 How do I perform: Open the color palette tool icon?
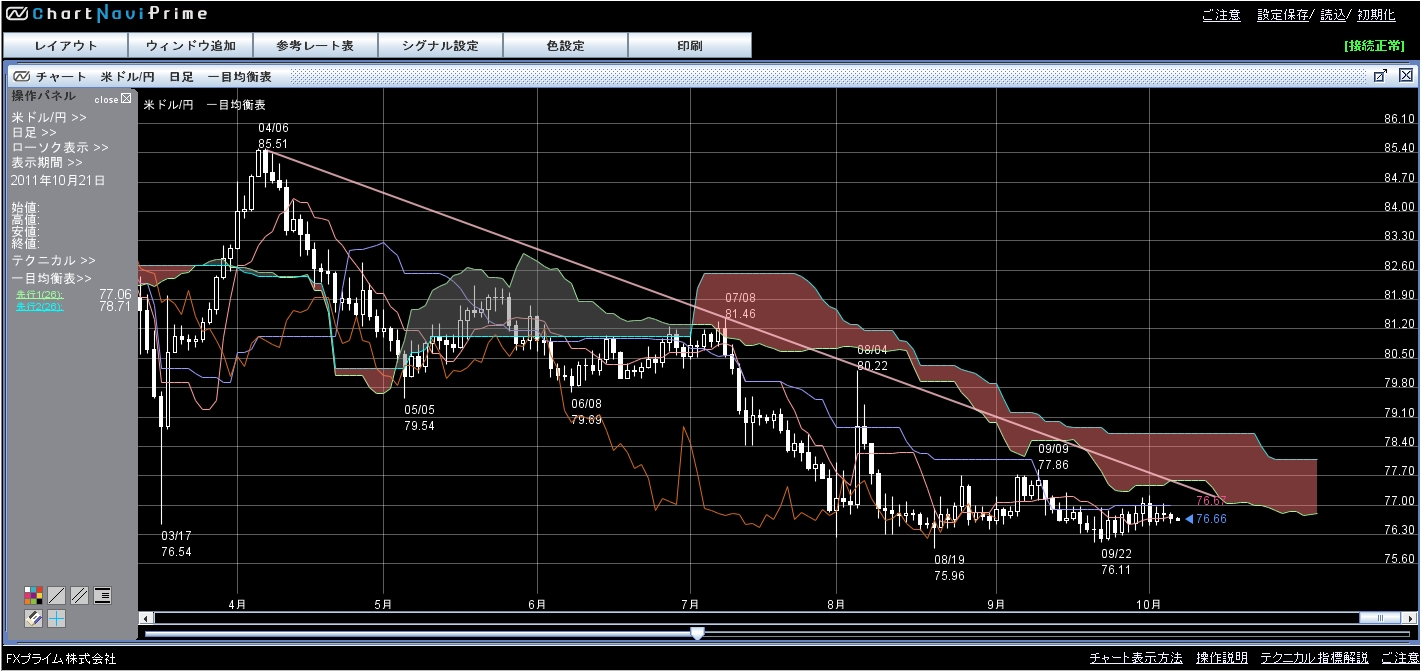[34, 596]
